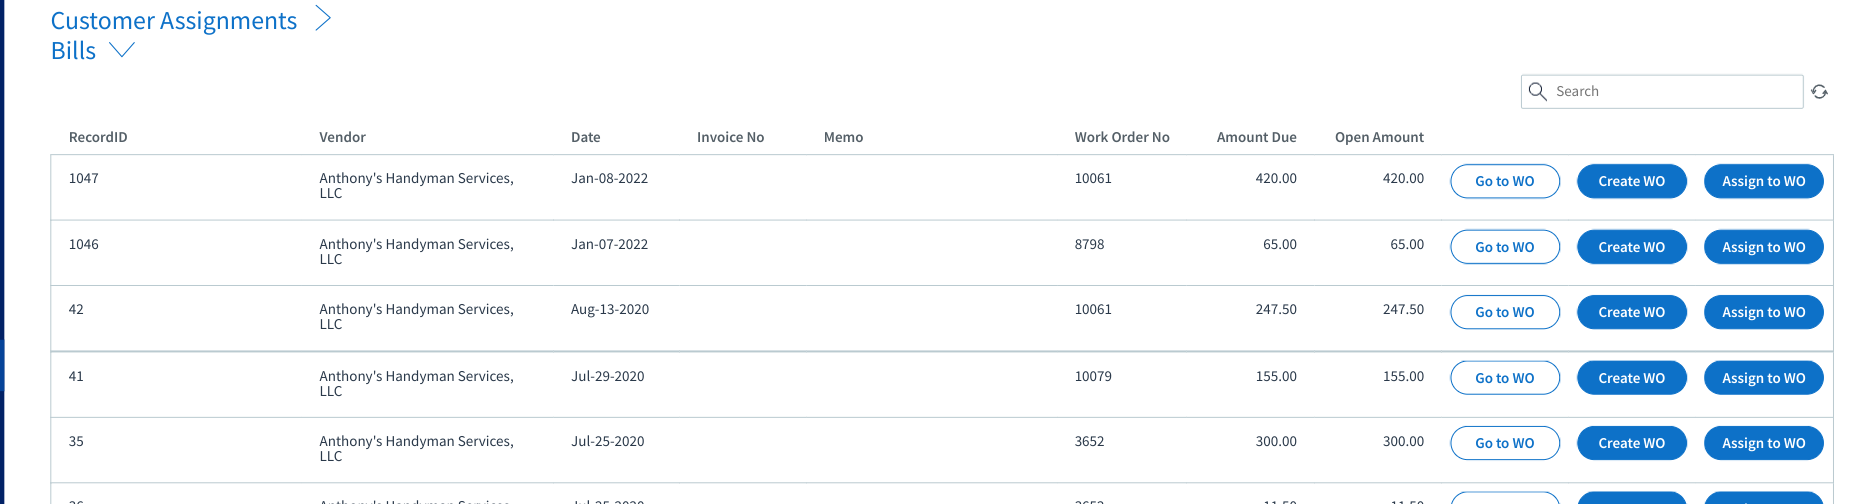Click the refresh icon beside Search
The height and width of the screenshot is (504, 1865).
tap(1819, 92)
